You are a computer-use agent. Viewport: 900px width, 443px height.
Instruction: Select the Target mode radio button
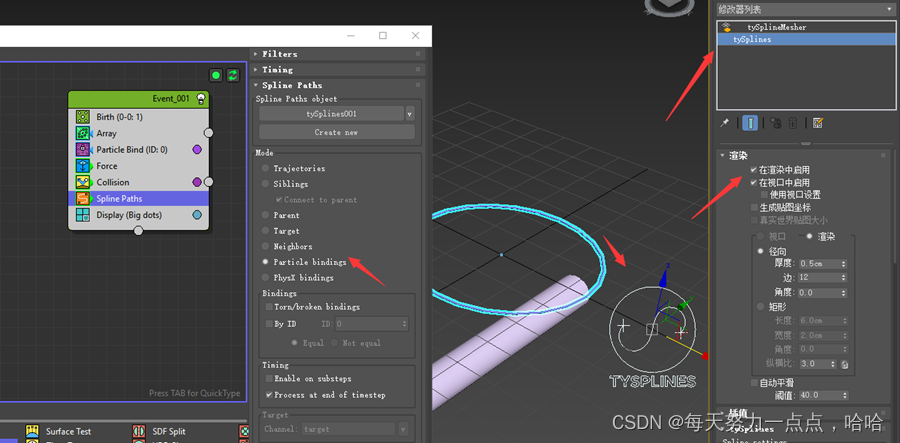coord(265,231)
